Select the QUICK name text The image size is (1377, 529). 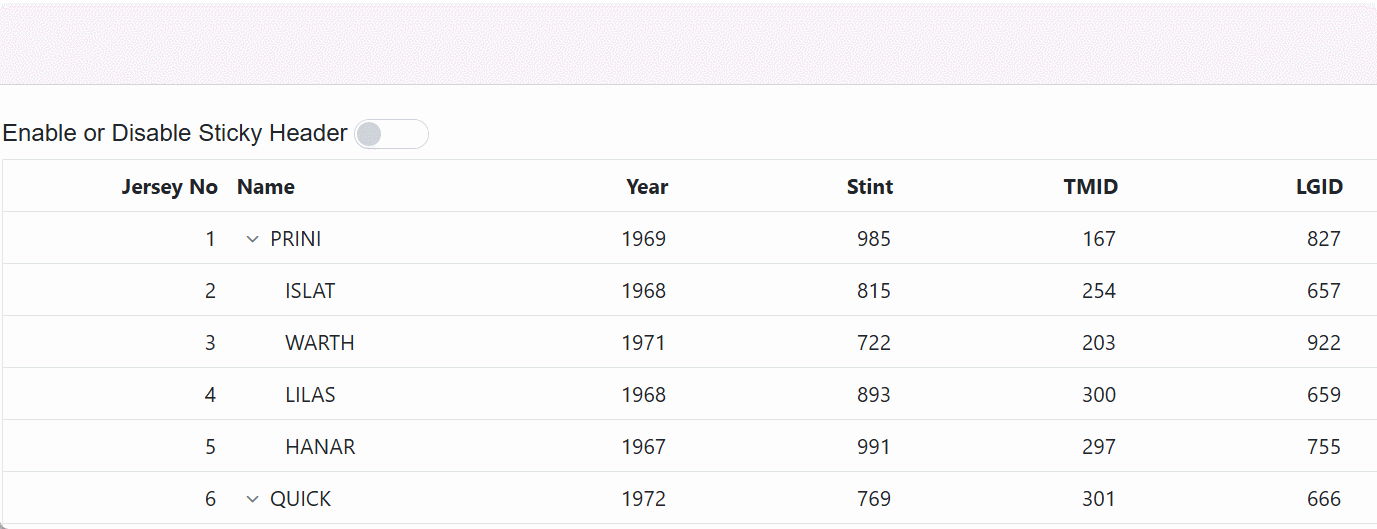pos(301,499)
